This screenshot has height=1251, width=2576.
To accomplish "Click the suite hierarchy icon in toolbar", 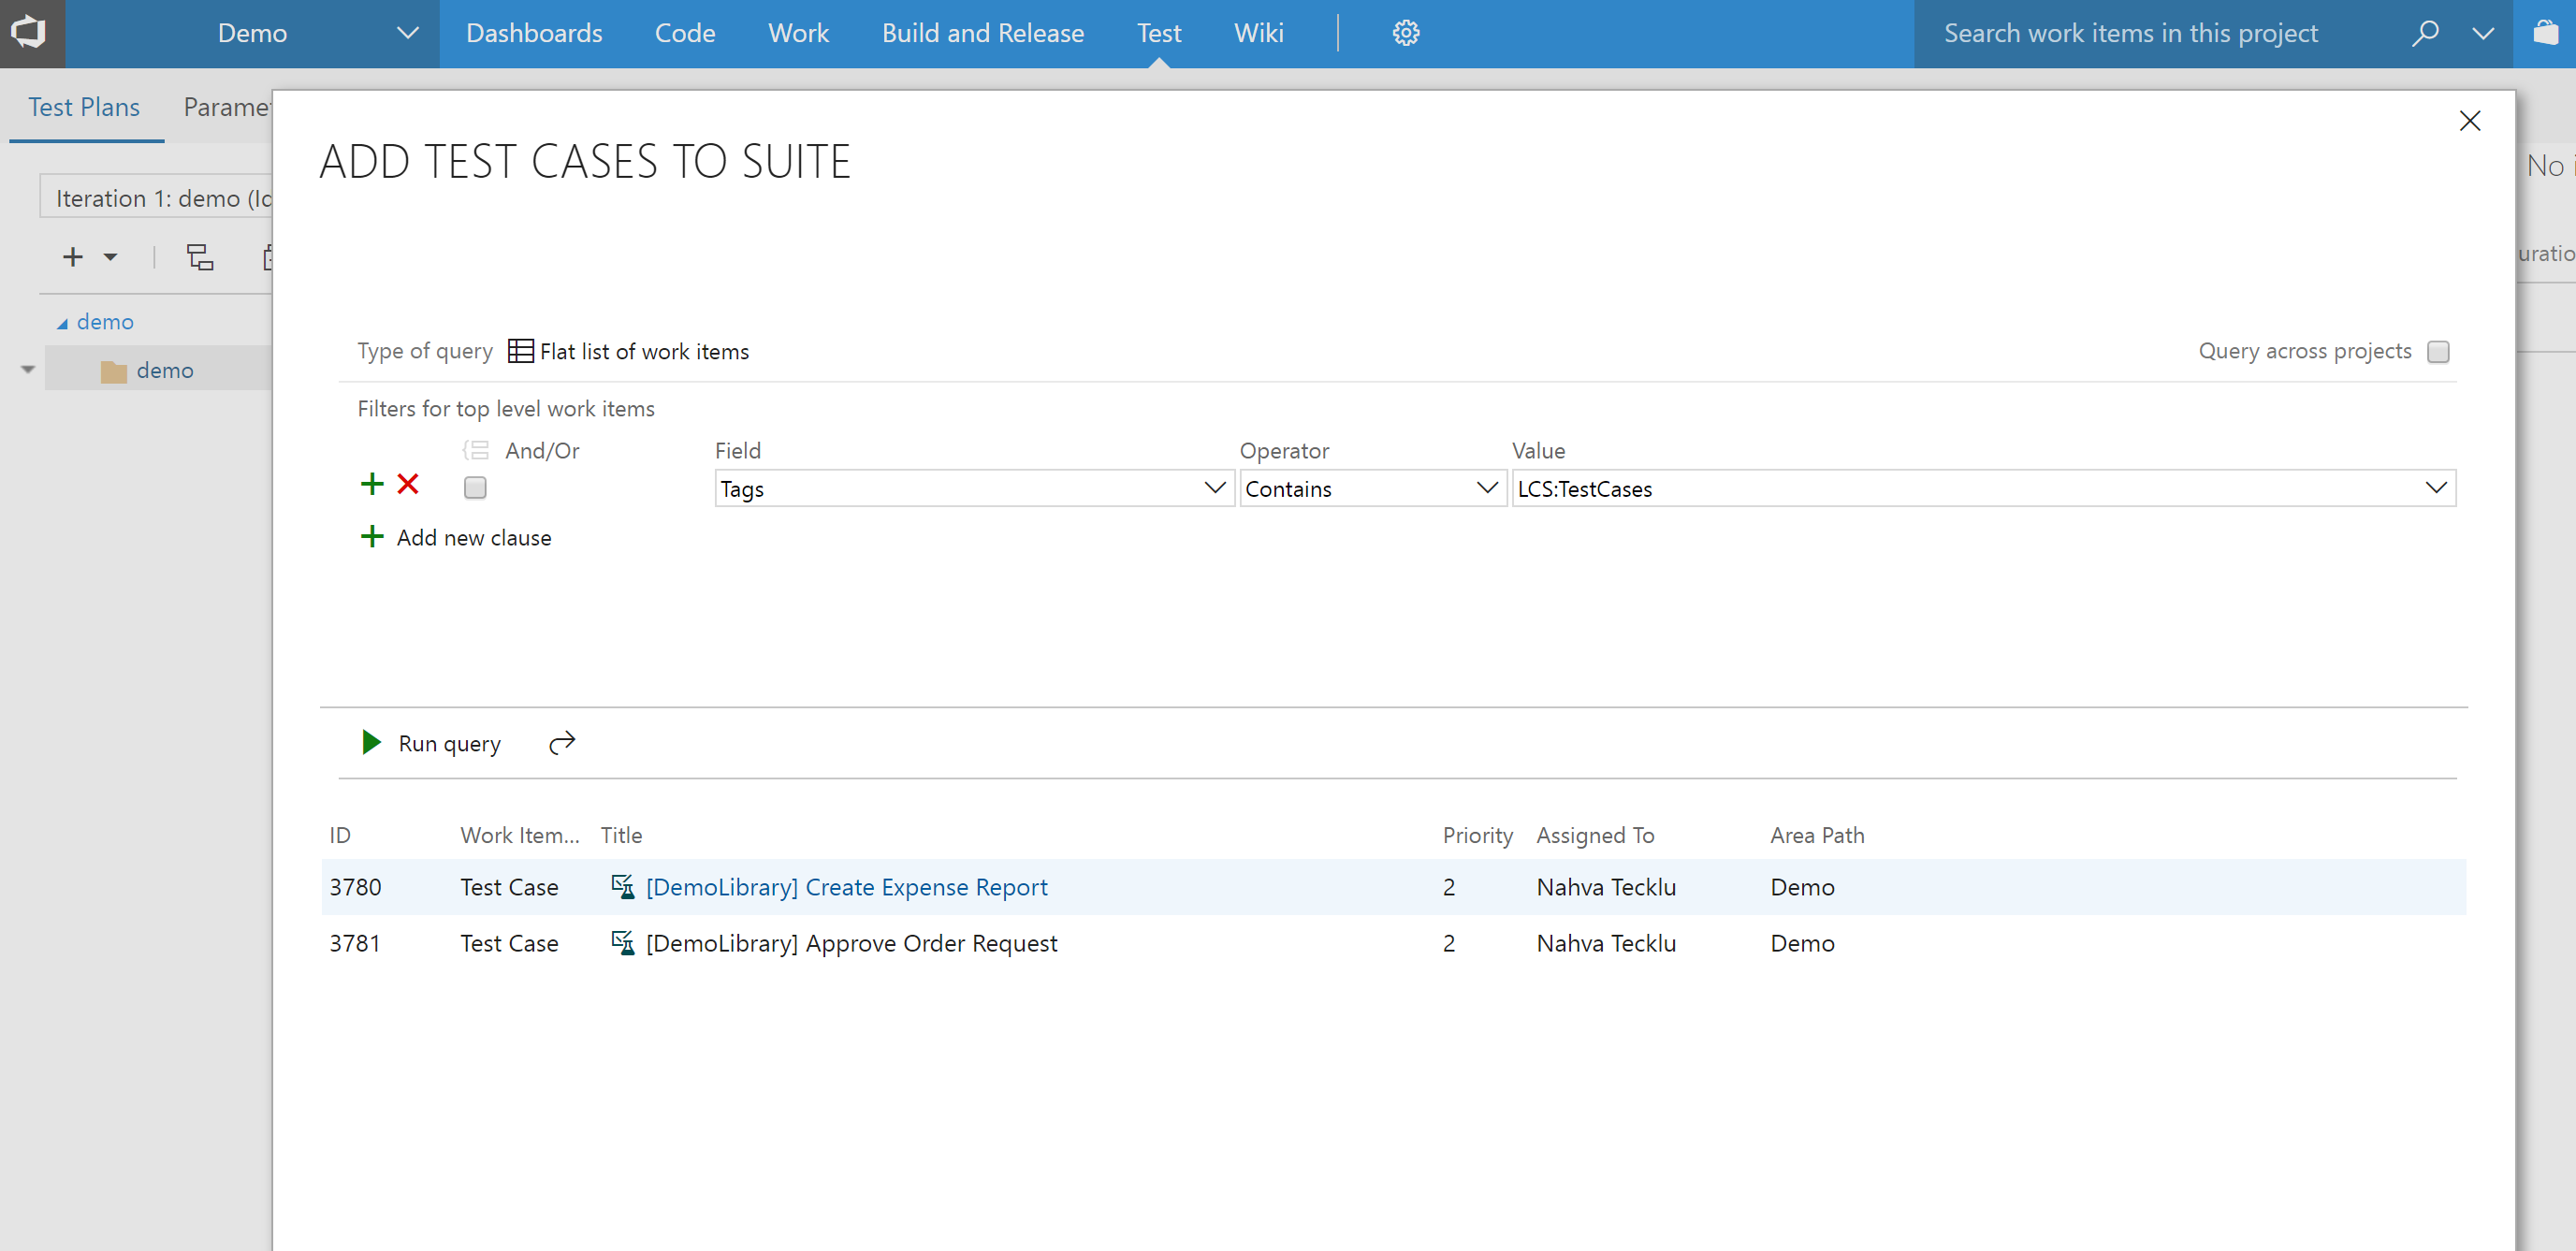I will [200, 257].
